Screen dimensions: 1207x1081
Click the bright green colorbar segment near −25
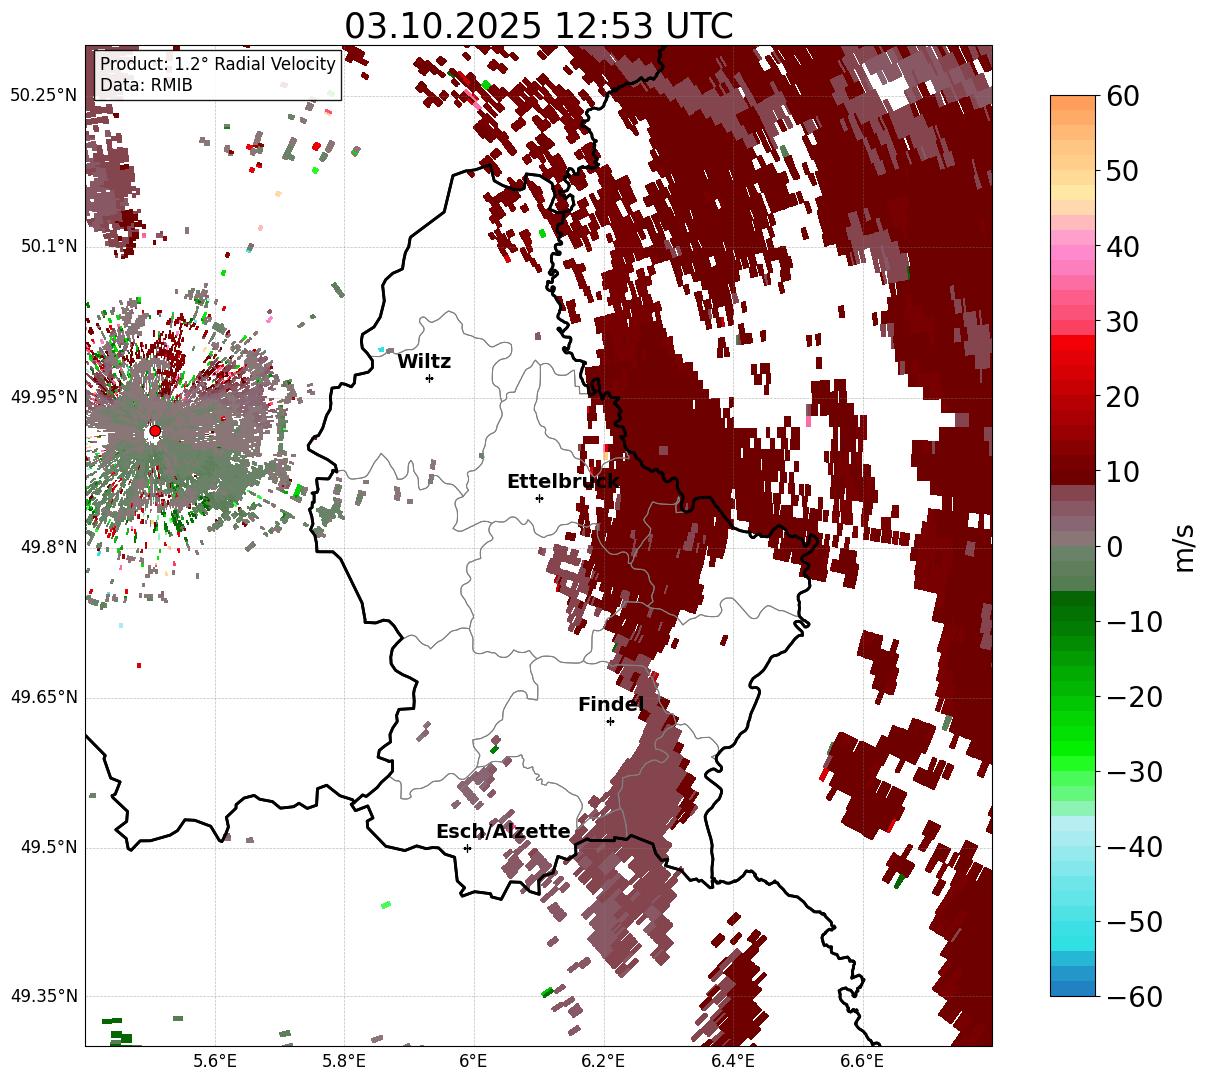(1073, 733)
